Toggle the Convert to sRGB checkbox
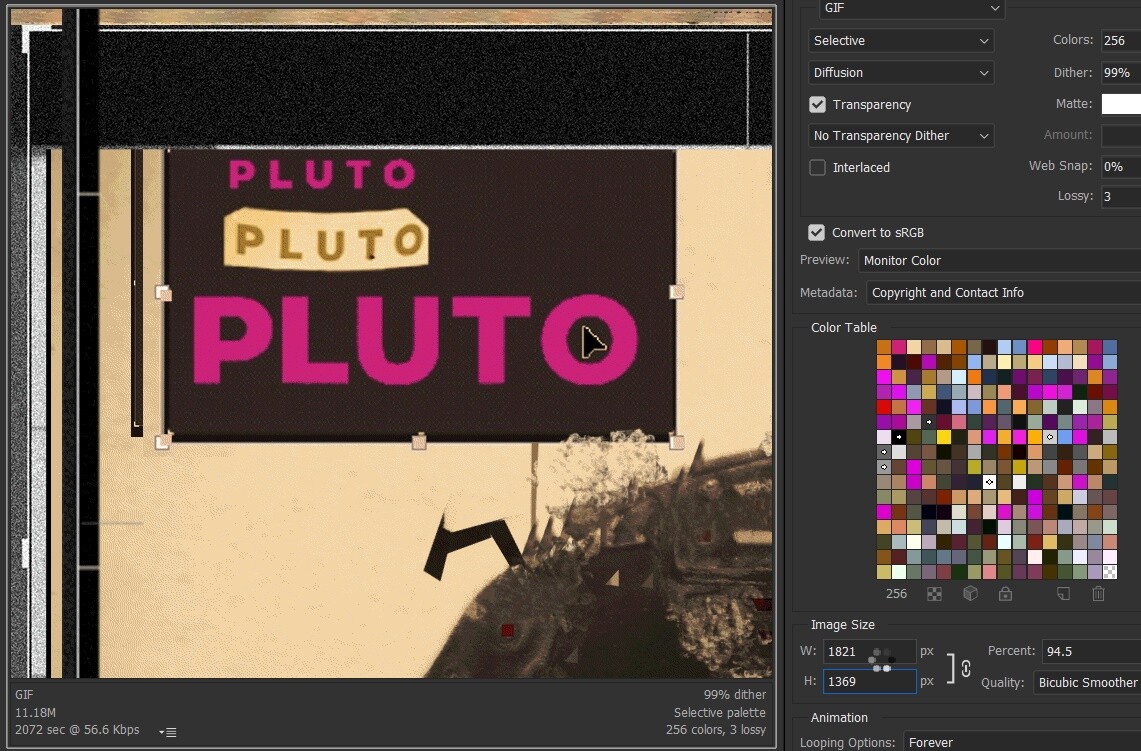 [816, 232]
